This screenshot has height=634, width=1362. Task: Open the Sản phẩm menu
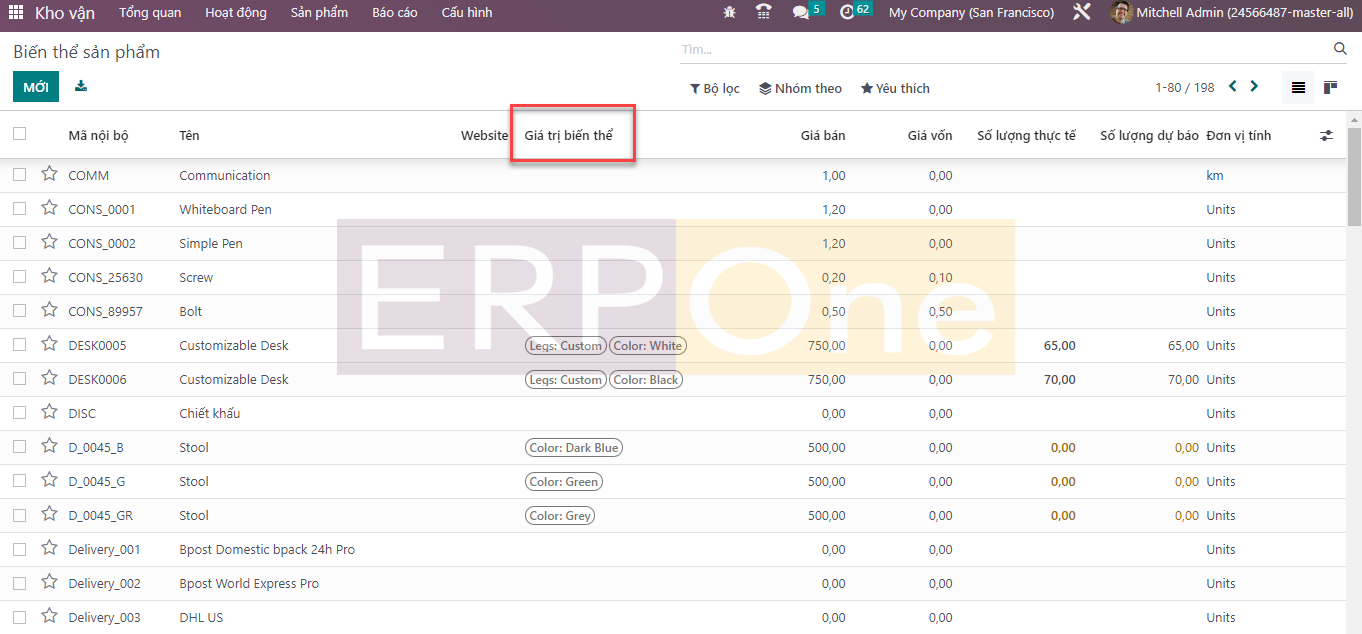[319, 13]
